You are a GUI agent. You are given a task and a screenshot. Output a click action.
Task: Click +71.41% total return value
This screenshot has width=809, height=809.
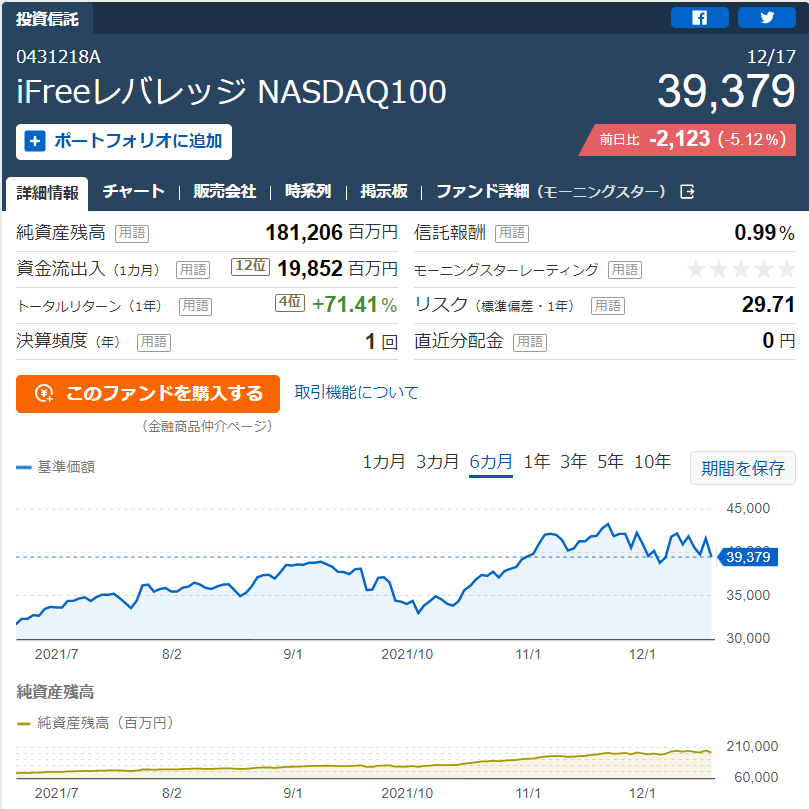354,305
